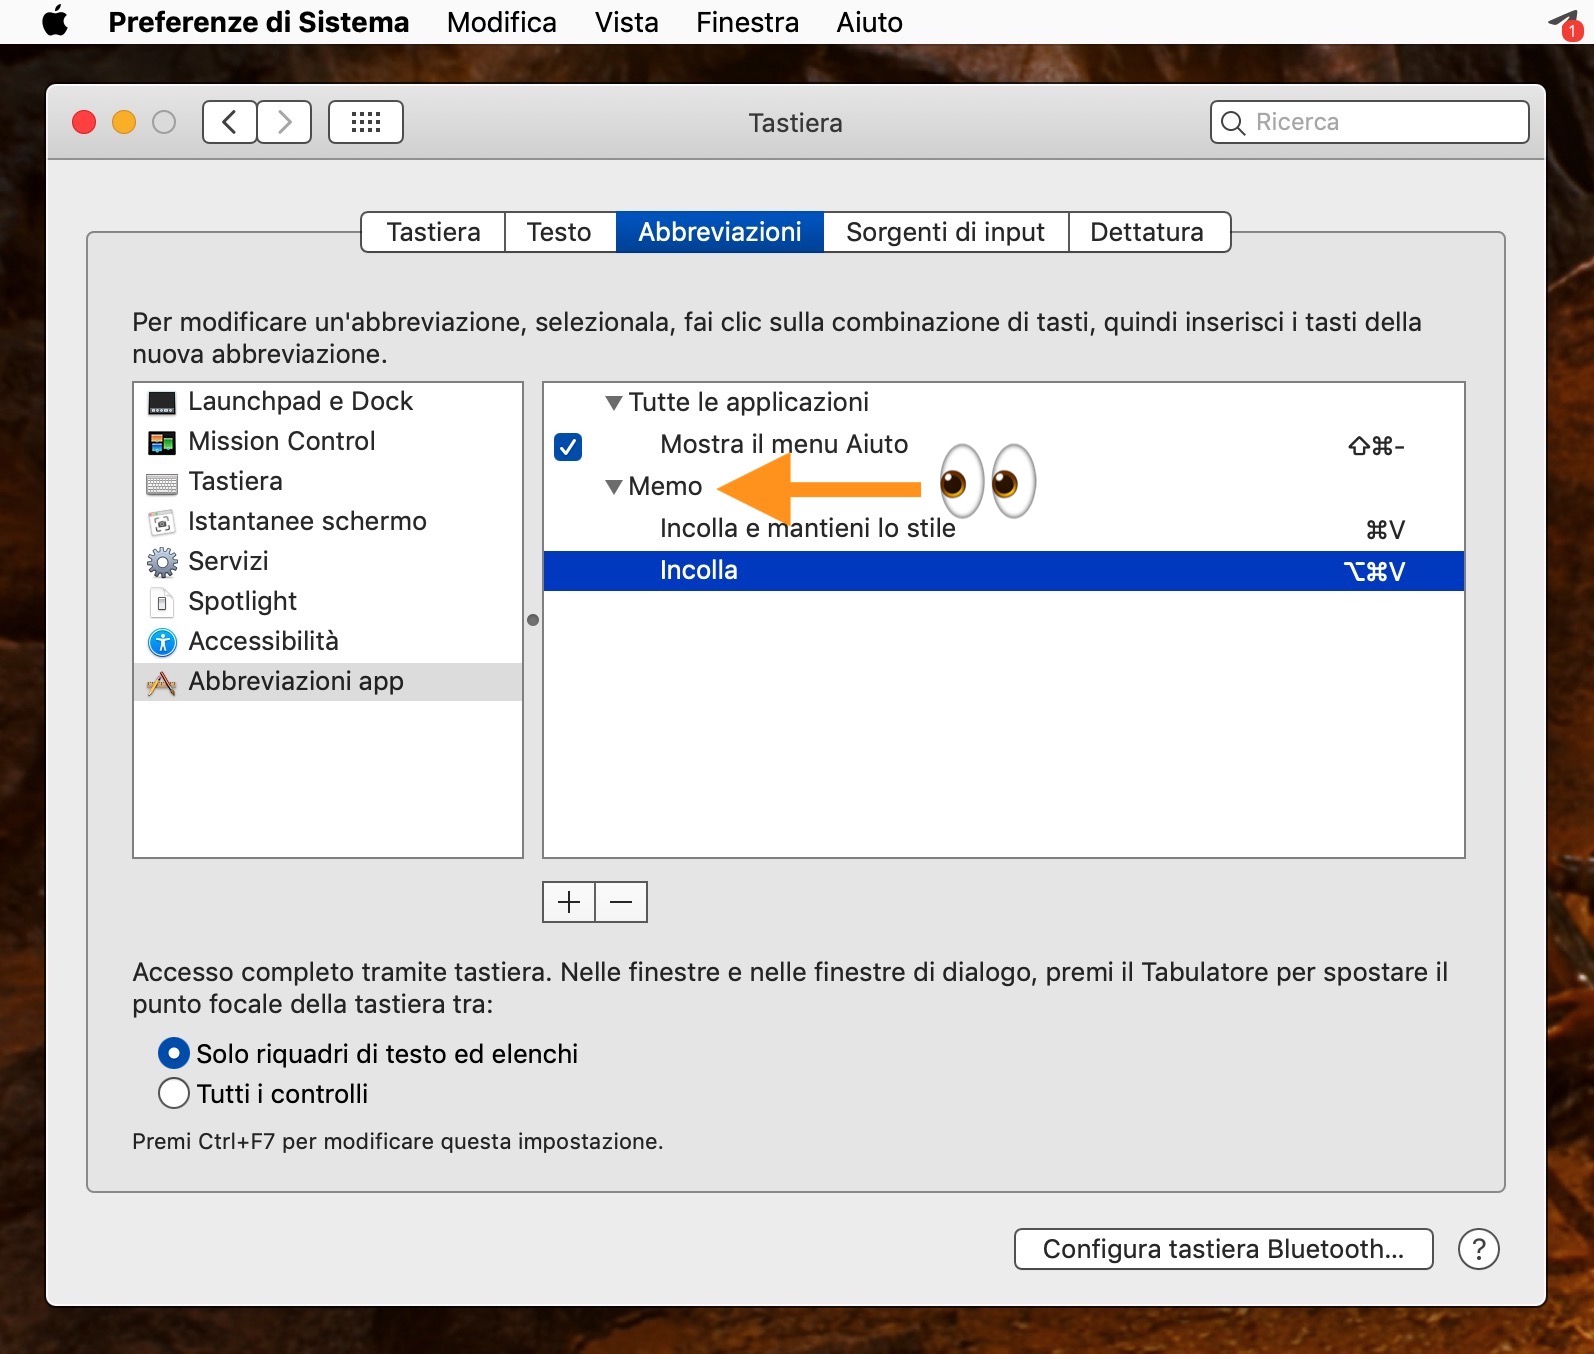Click the Mission Control icon
This screenshot has height=1354, width=1594.
coord(162,442)
